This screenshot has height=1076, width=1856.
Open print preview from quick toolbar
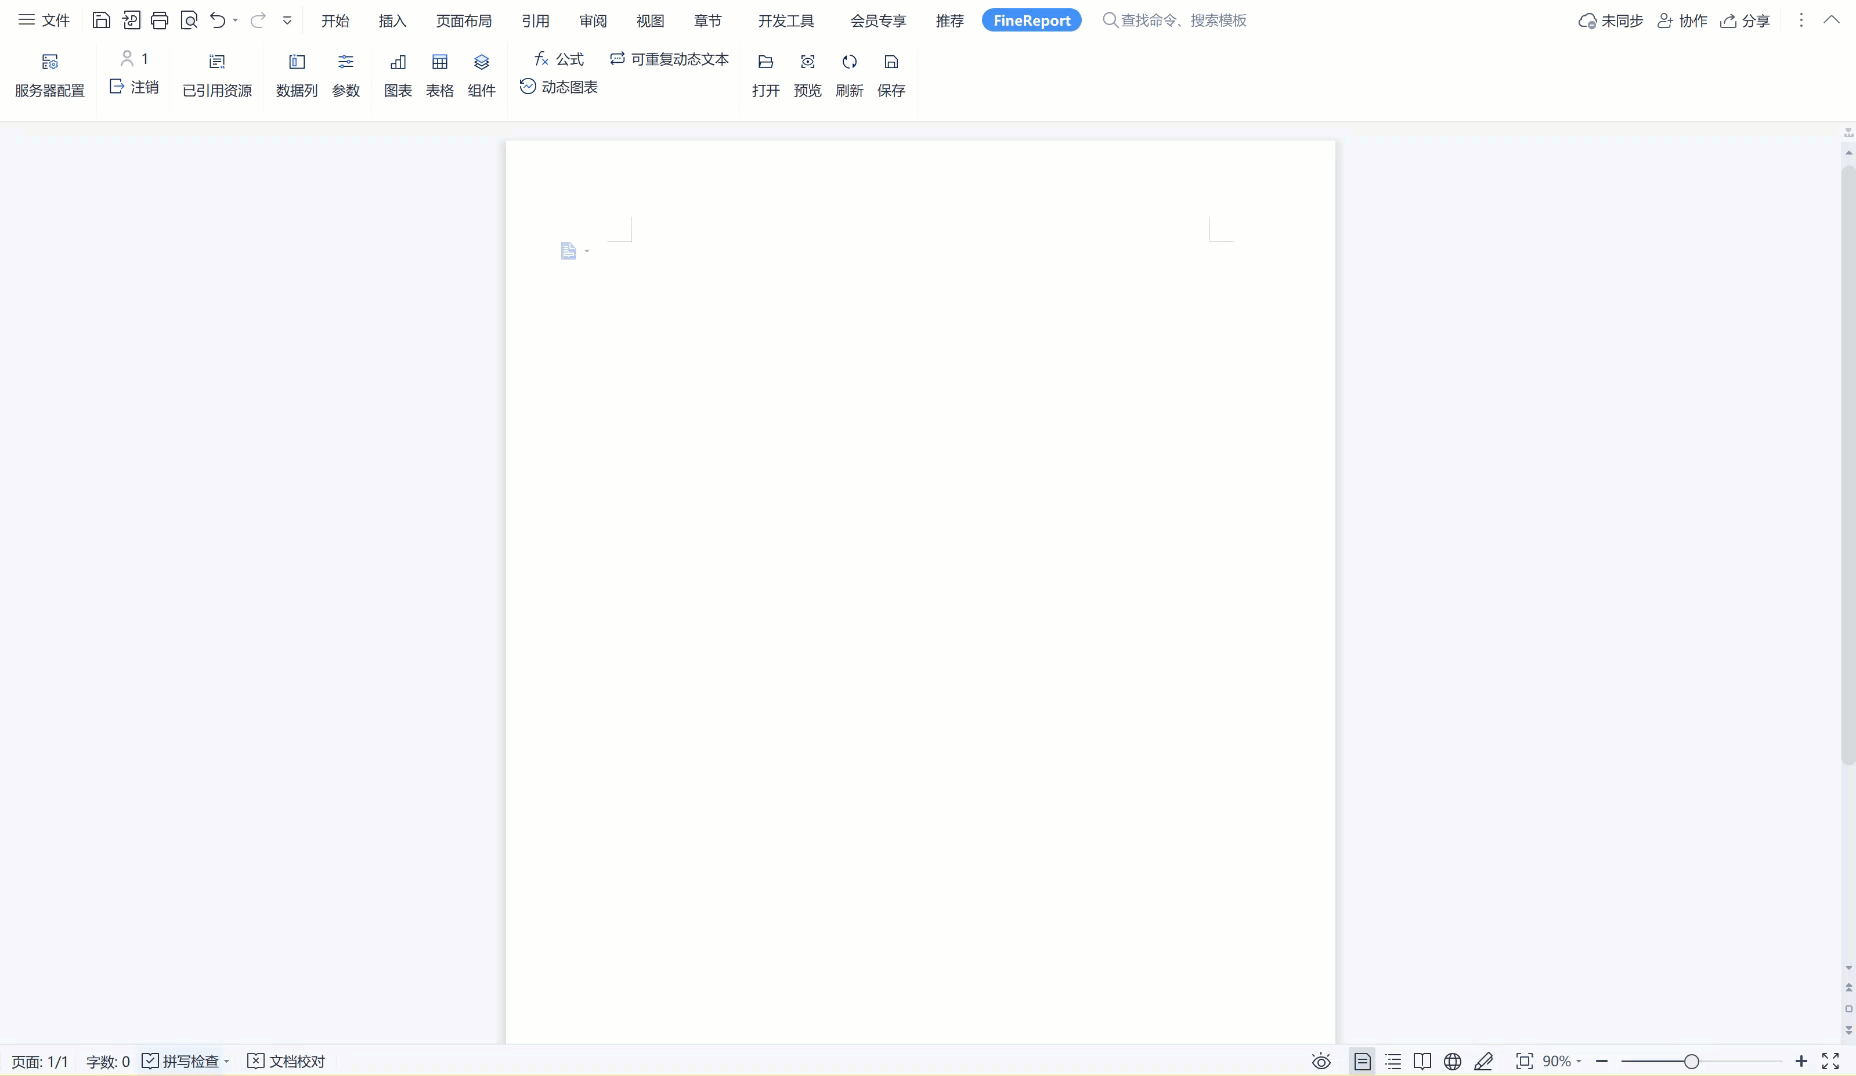click(189, 20)
